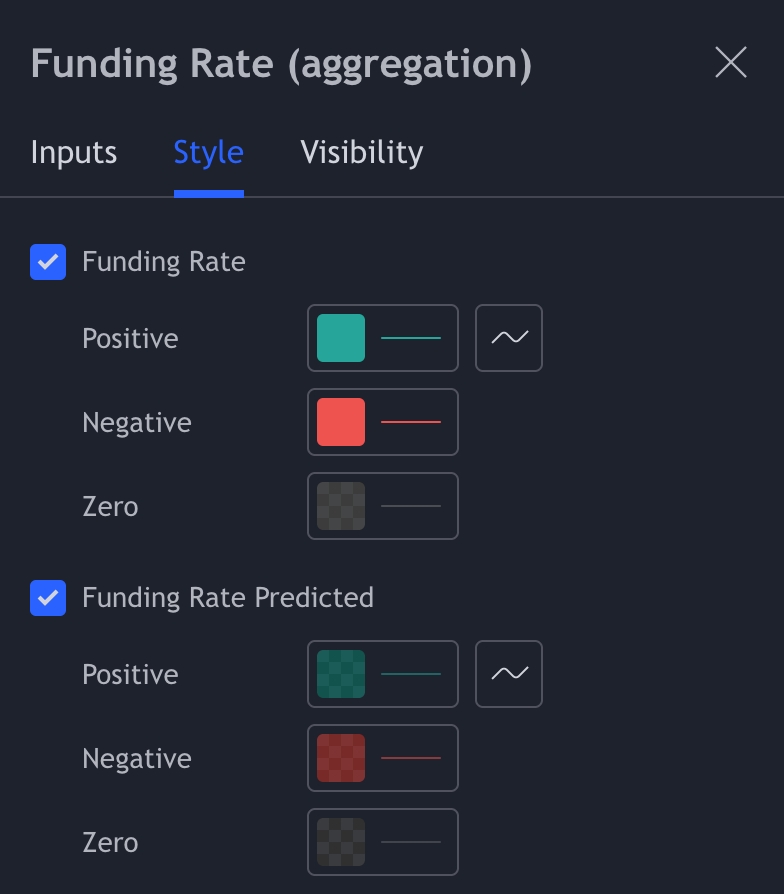This screenshot has height=894, width=784.
Task: Open line style for Predicted Zero
Action: coord(411,842)
